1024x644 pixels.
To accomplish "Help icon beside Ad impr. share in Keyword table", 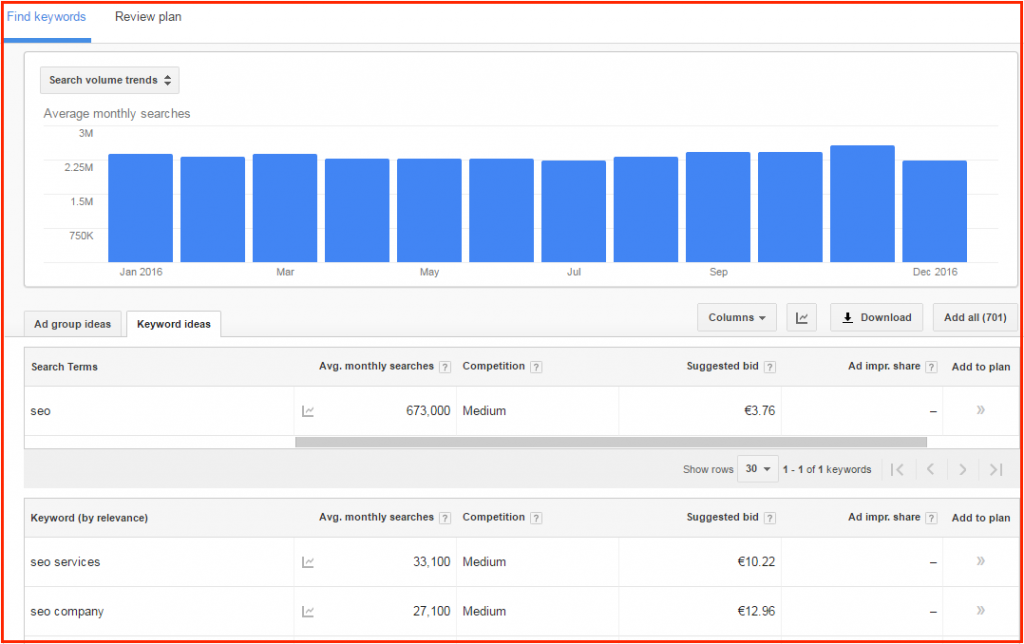I will click(x=931, y=518).
